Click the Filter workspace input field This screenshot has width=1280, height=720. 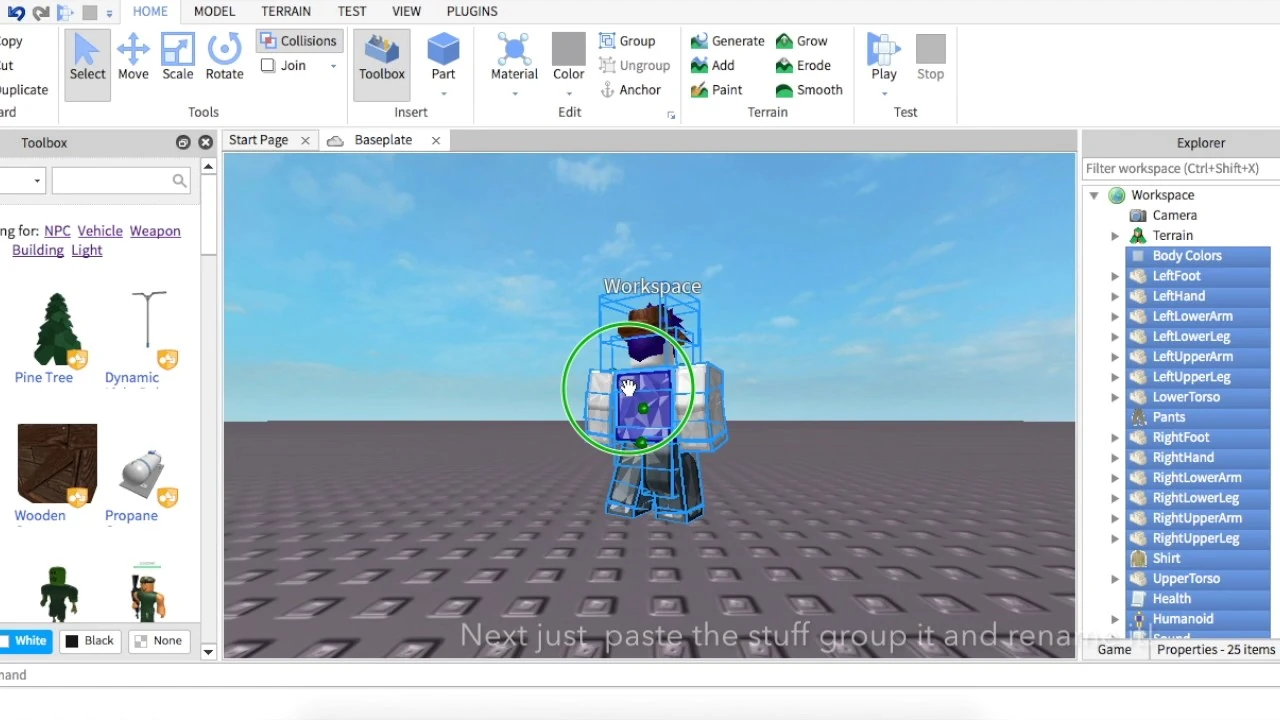tap(1180, 169)
